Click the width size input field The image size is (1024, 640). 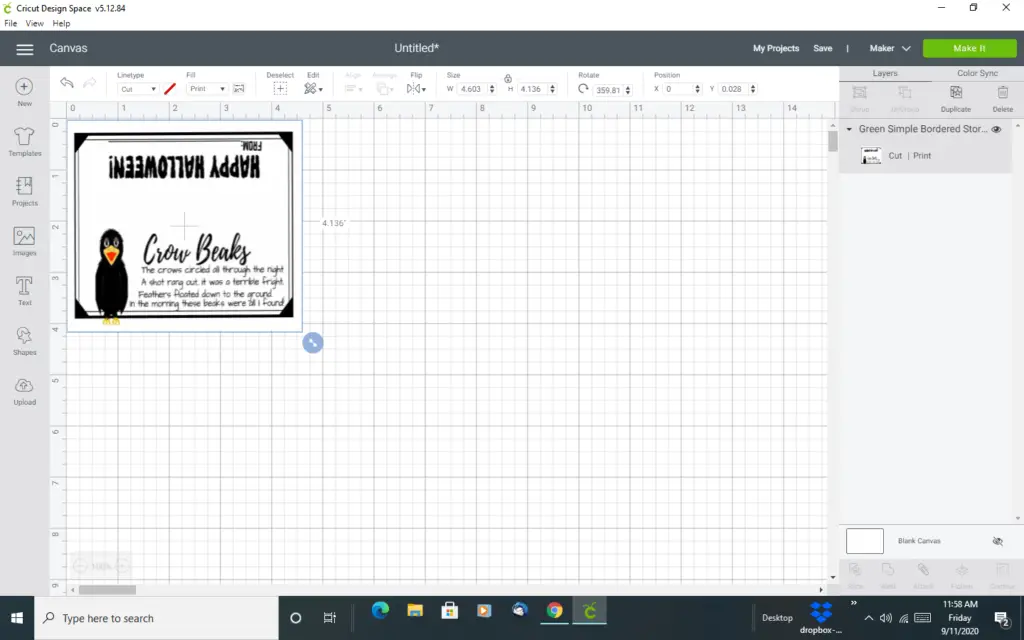[471, 89]
